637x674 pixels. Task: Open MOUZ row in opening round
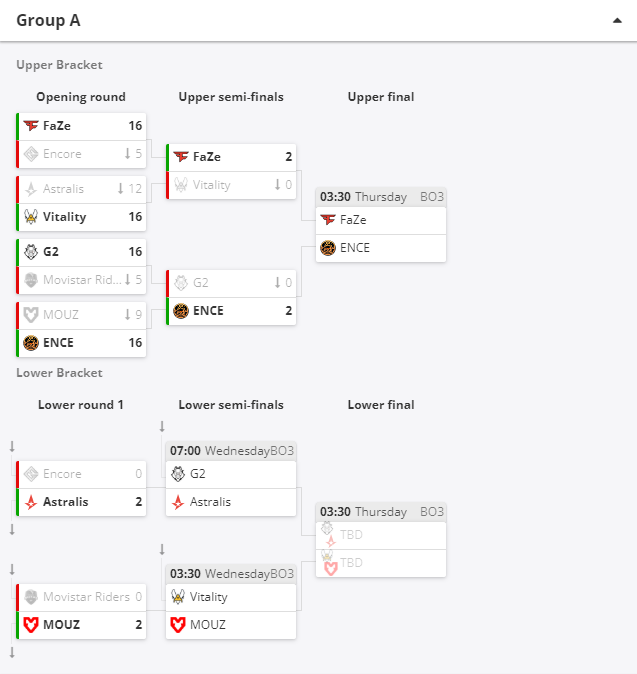(81, 315)
